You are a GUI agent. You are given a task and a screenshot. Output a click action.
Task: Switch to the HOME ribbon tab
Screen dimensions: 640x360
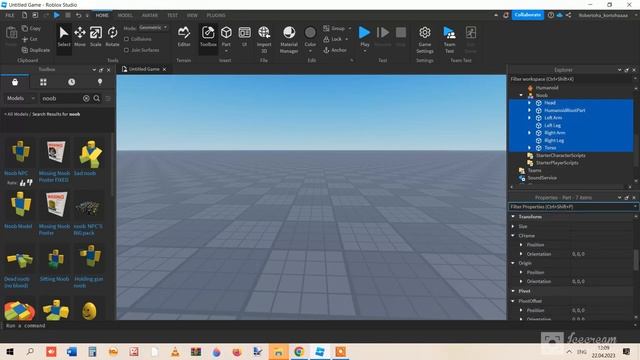(x=102, y=15)
